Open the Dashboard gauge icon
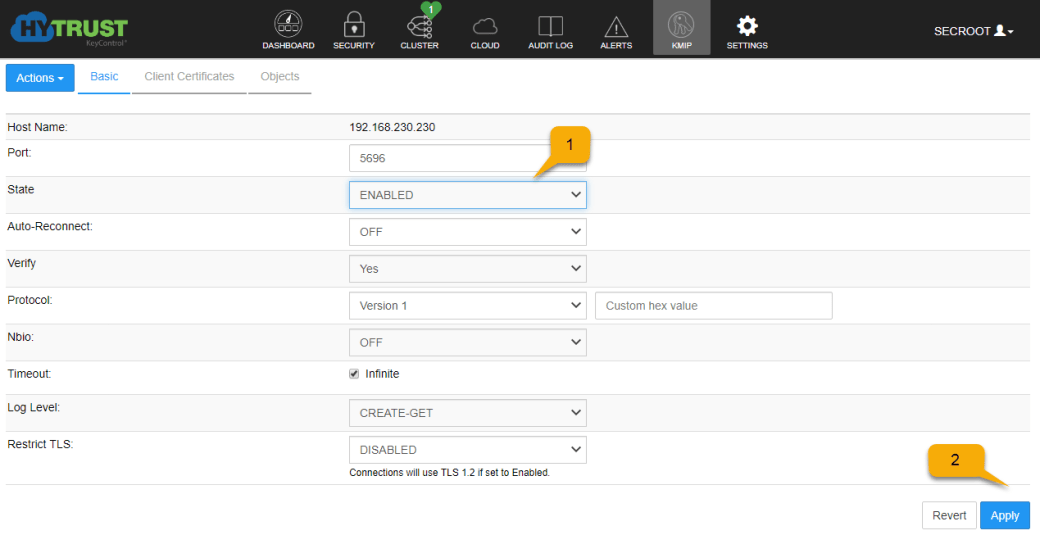The image size is (1040, 535). click(288, 26)
